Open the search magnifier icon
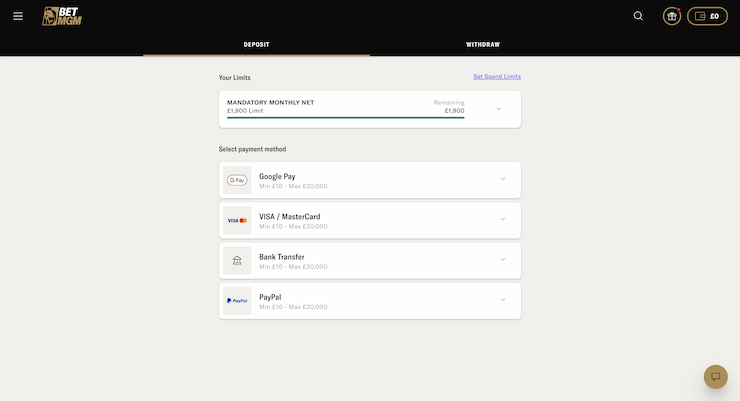 (638, 16)
